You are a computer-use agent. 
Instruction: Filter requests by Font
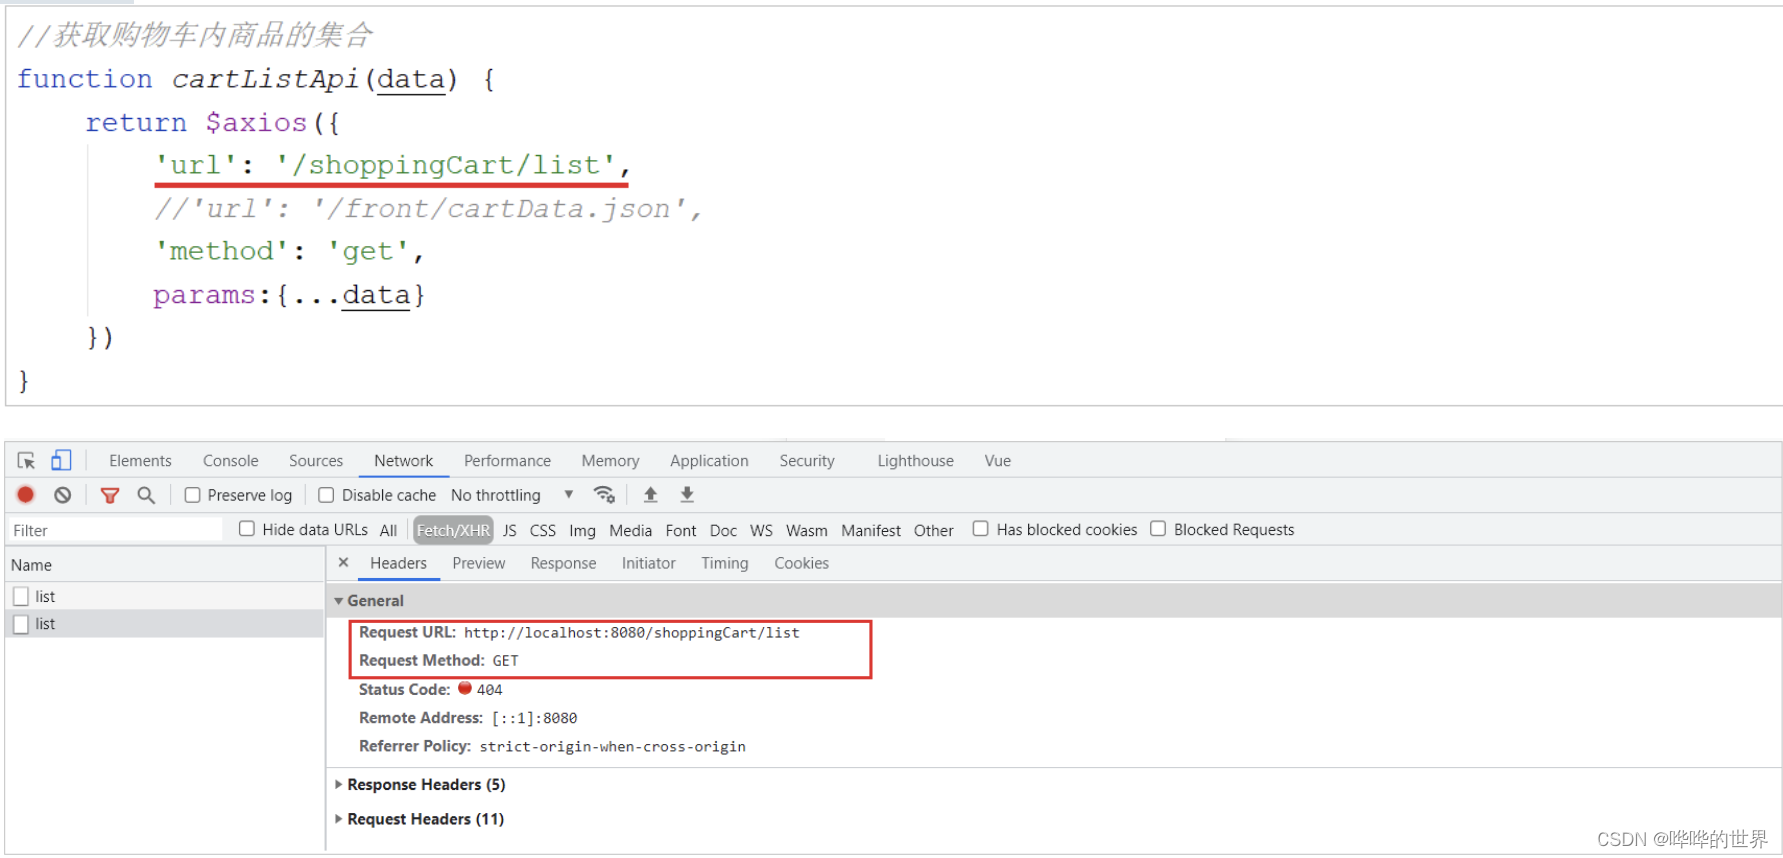(681, 531)
